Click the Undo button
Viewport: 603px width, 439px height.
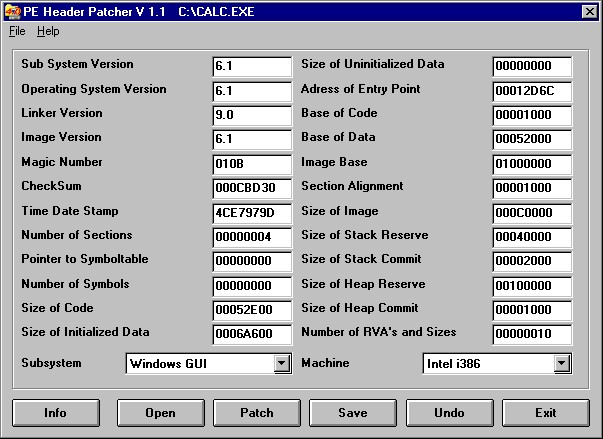coord(450,413)
